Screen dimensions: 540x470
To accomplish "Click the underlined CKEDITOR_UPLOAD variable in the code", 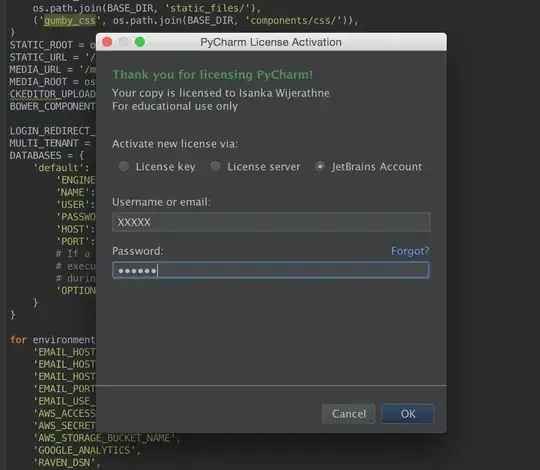I will [52, 94].
